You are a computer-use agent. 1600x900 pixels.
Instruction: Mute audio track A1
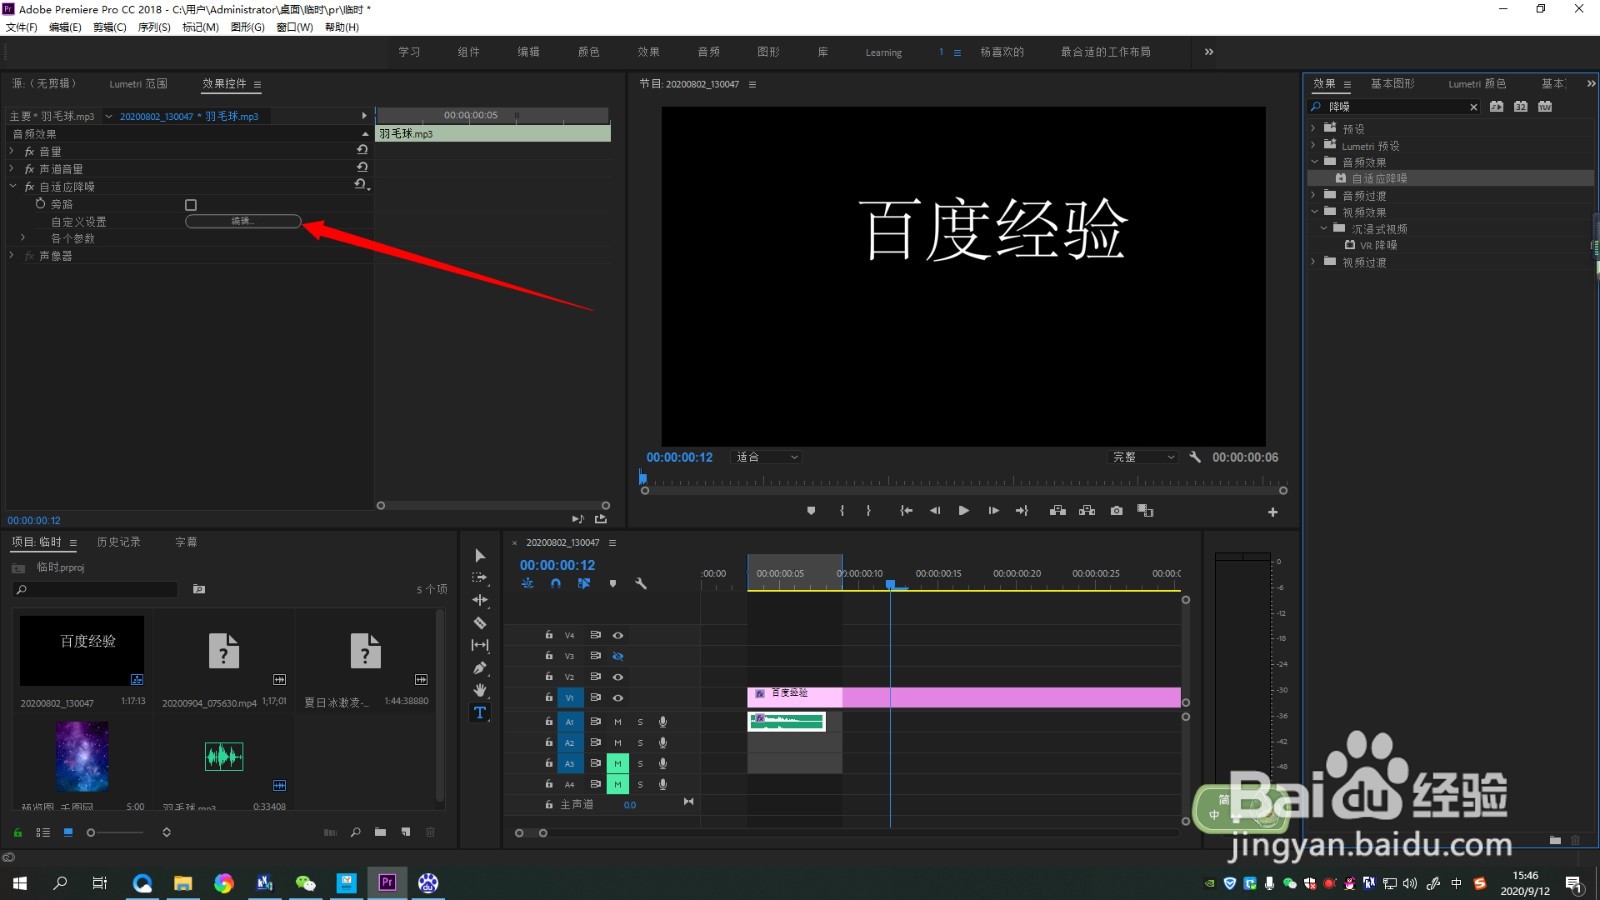pos(617,721)
